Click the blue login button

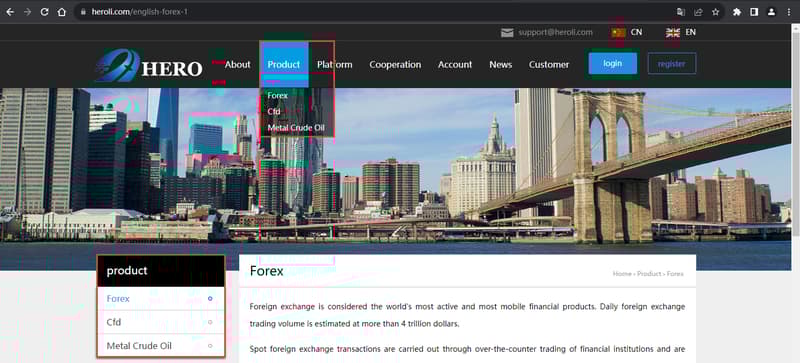(x=613, y=63)
